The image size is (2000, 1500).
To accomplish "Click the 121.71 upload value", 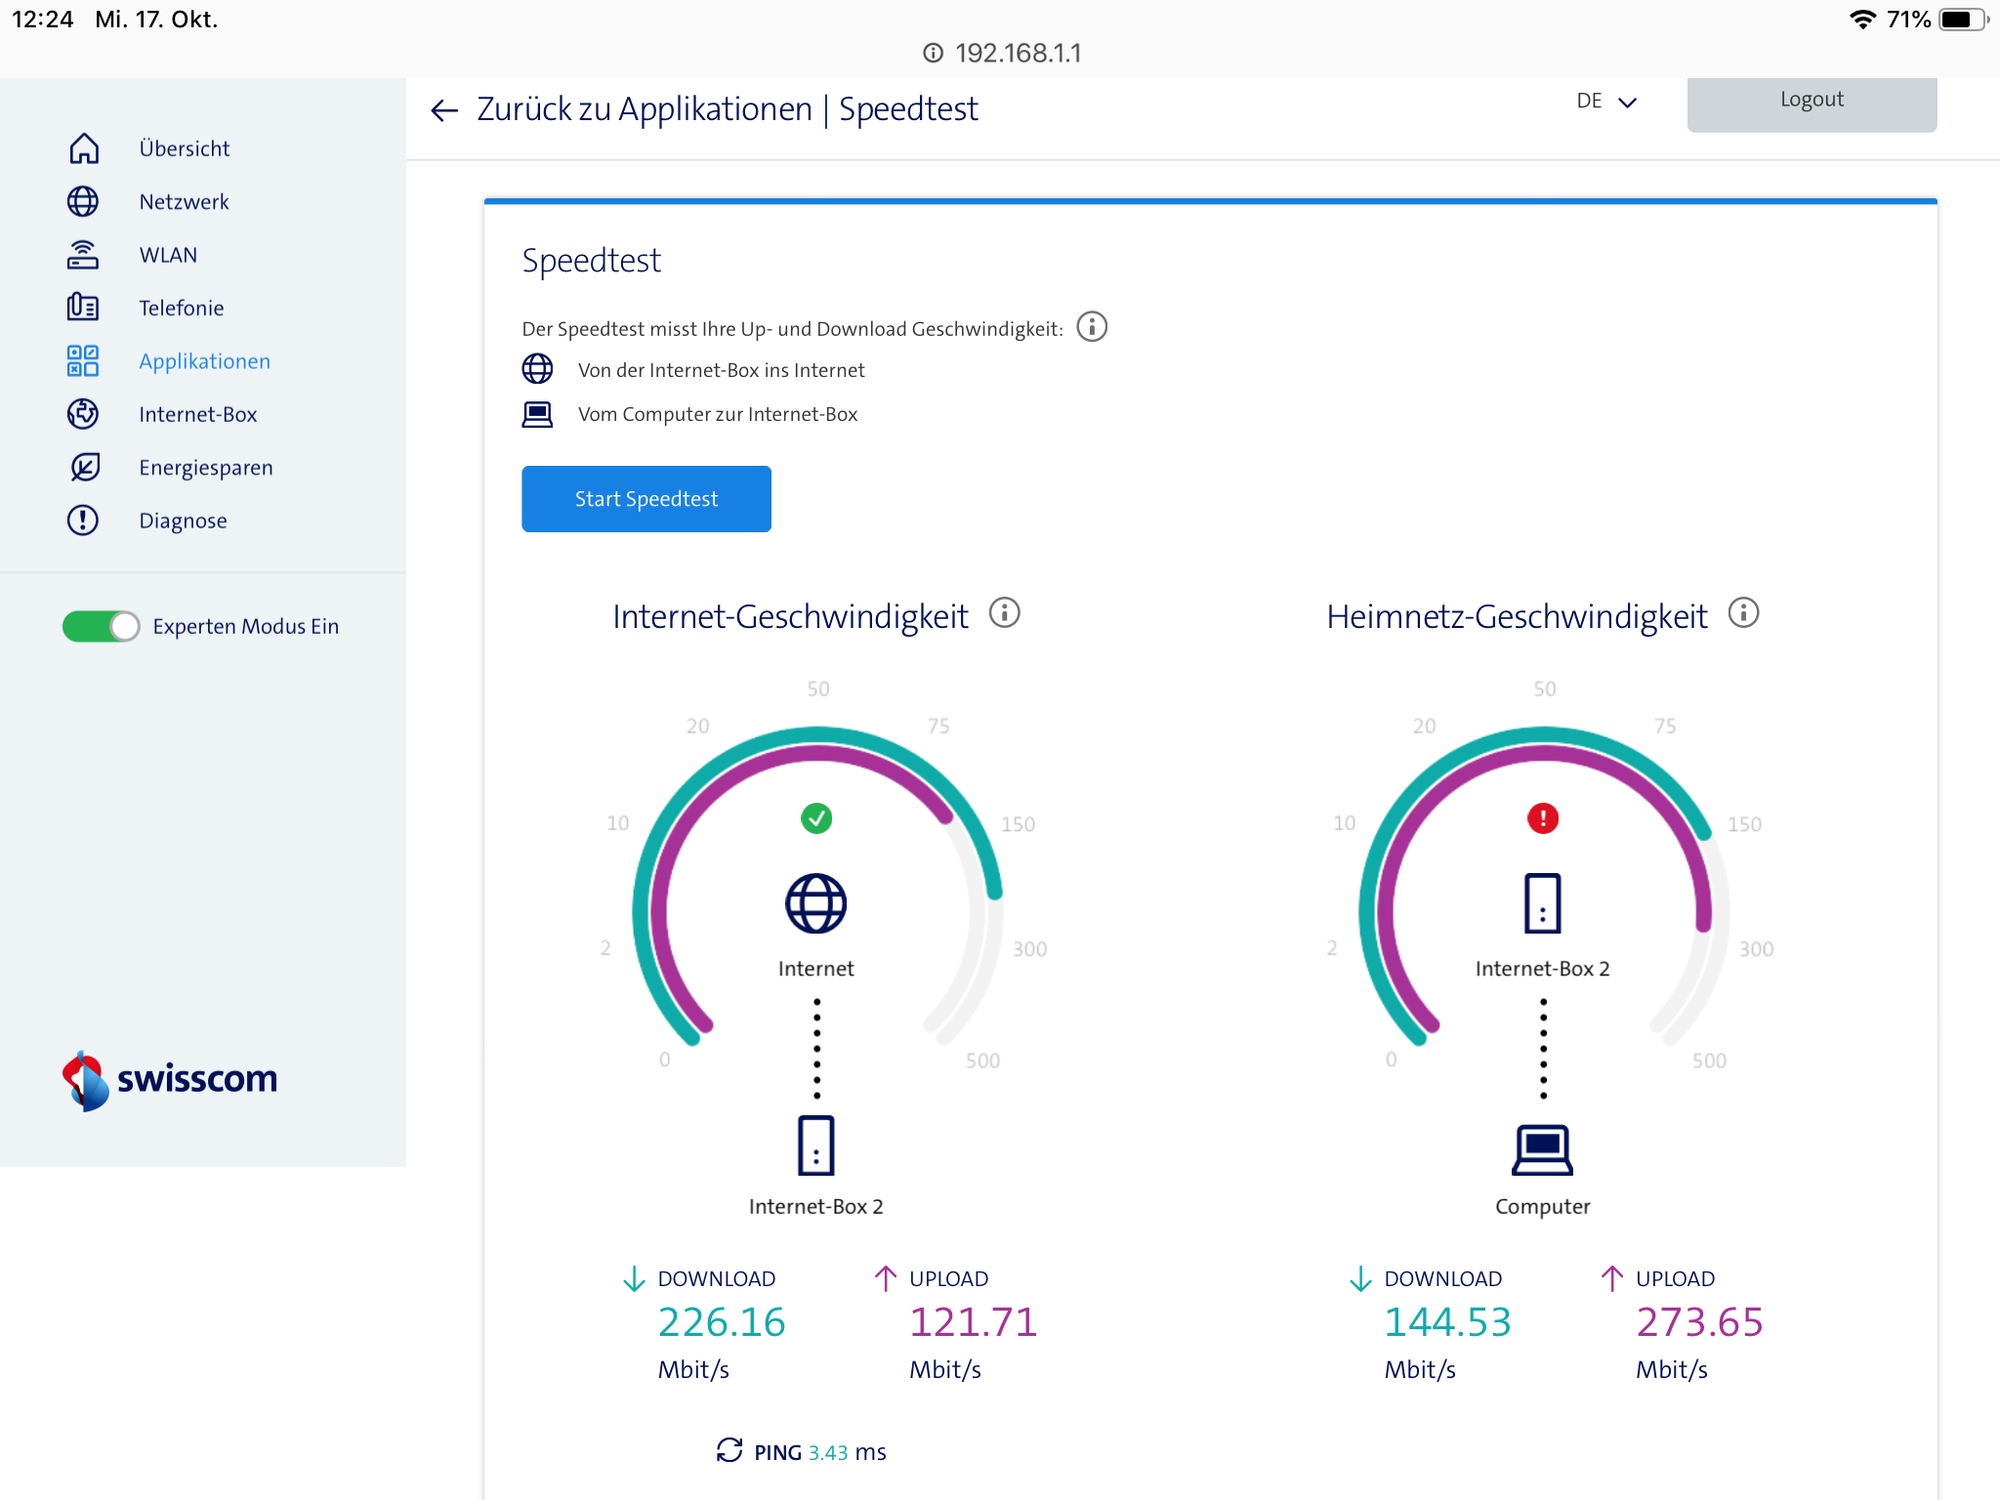I will pyautogui.click(x=973, y=1322).
